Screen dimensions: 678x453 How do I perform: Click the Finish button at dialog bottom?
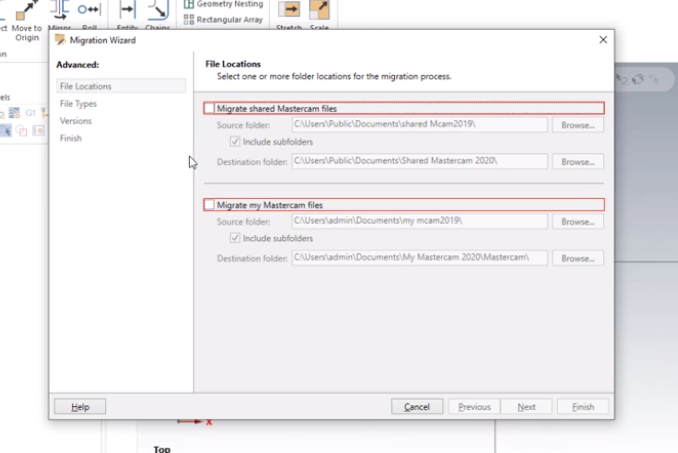tap(583, 406)
